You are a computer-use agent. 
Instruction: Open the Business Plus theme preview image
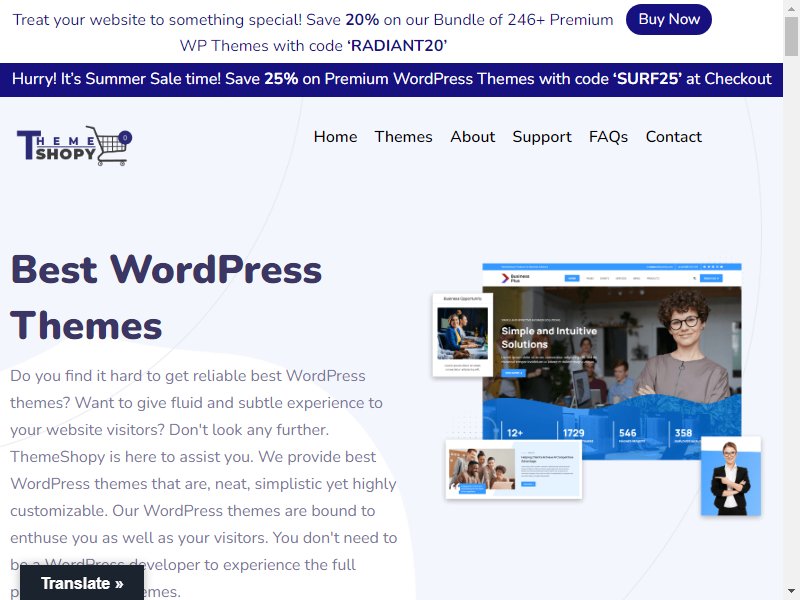[x=612, y=361]
